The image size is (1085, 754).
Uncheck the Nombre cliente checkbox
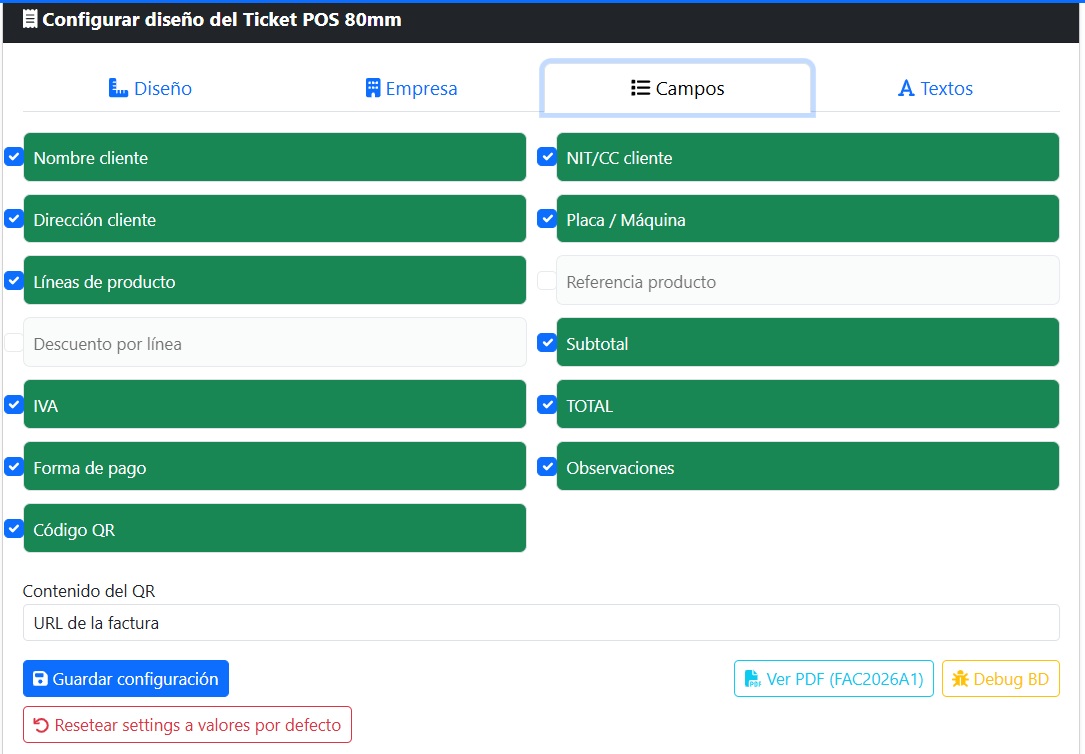click(x=14, y=157)
